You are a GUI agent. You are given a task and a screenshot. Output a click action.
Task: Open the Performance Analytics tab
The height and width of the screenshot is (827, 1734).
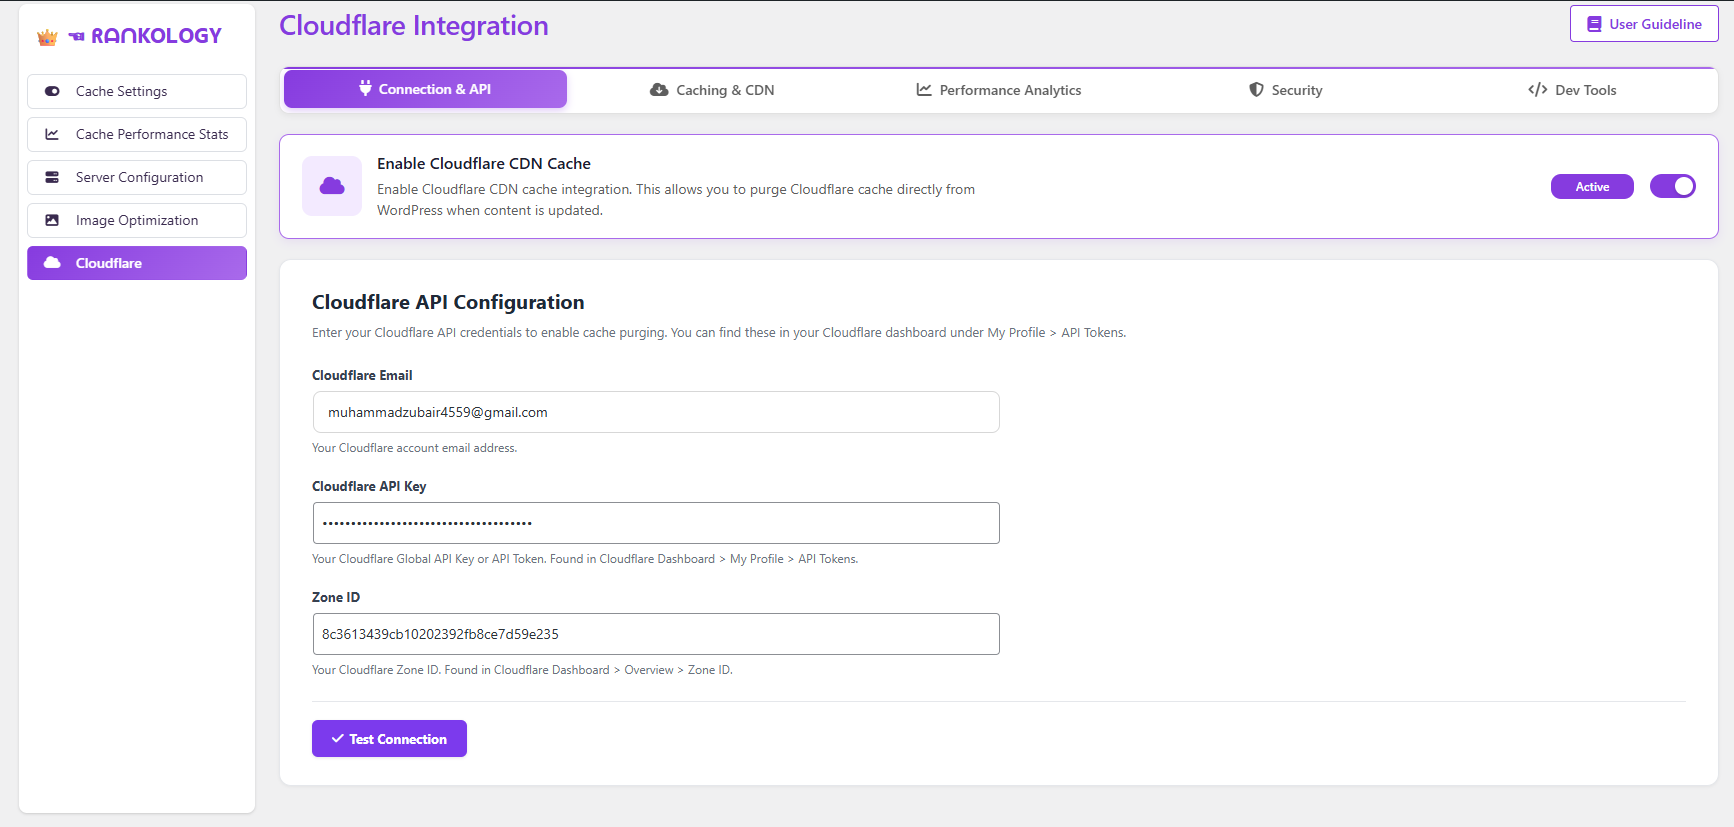click(x=999, y=90)
